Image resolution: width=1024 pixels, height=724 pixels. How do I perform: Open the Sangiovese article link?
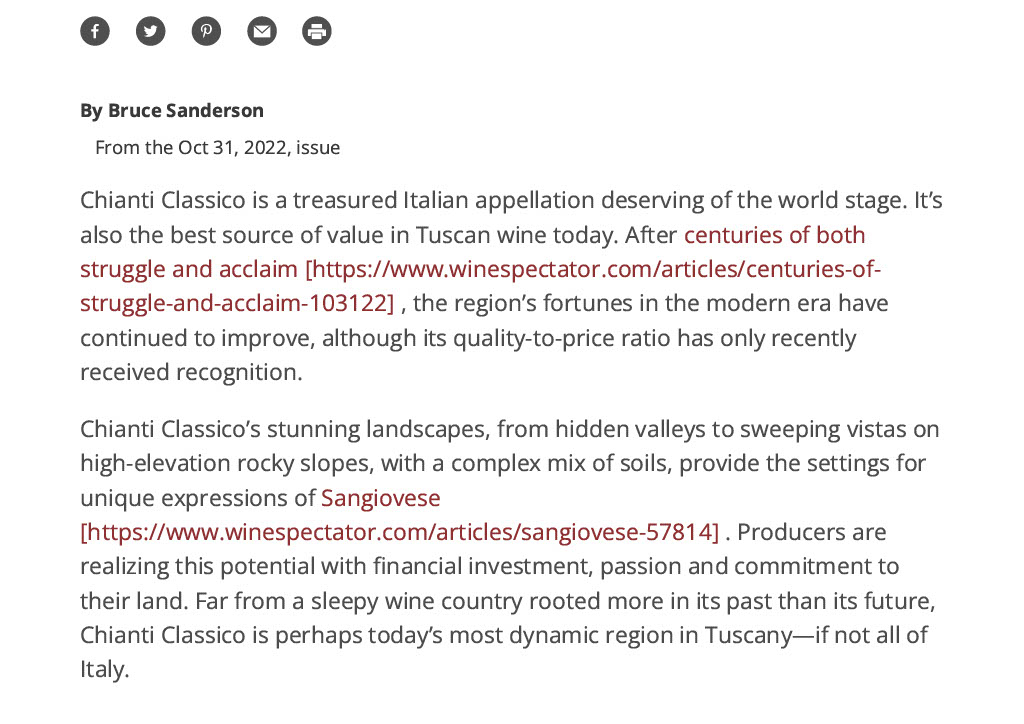coord(381,498)
